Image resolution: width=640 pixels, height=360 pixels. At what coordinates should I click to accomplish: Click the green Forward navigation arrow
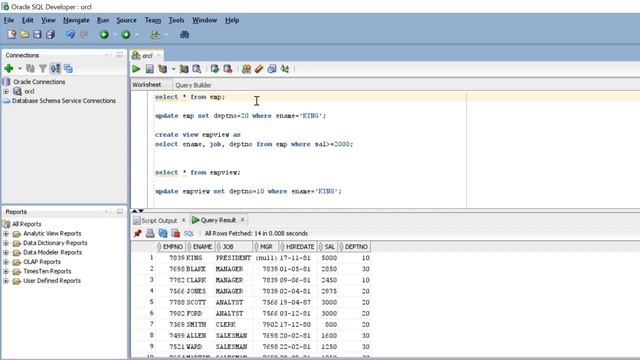tap(126, 35)
